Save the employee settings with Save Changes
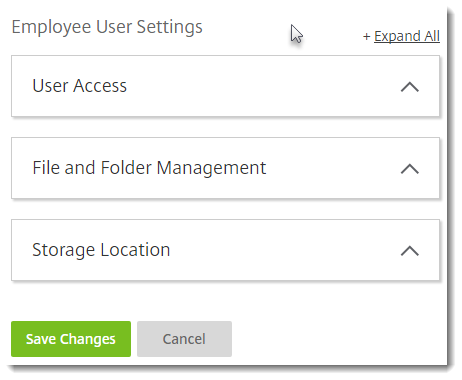 click(71, 339)
